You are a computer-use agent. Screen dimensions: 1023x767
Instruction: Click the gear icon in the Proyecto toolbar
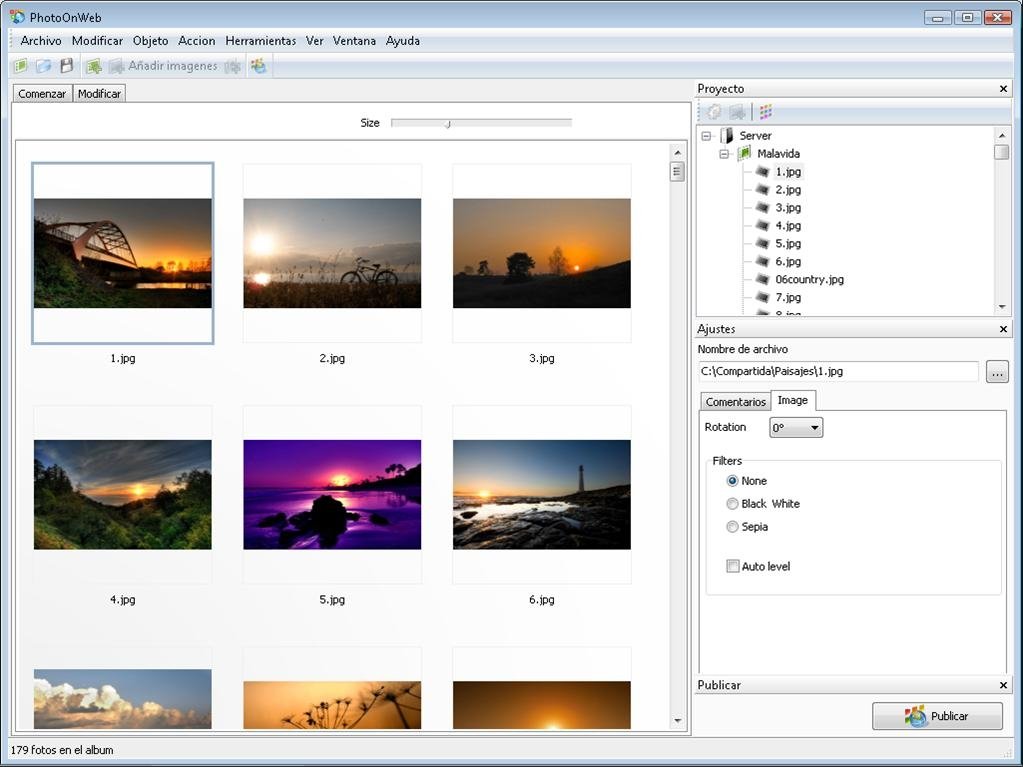point(714,112)
